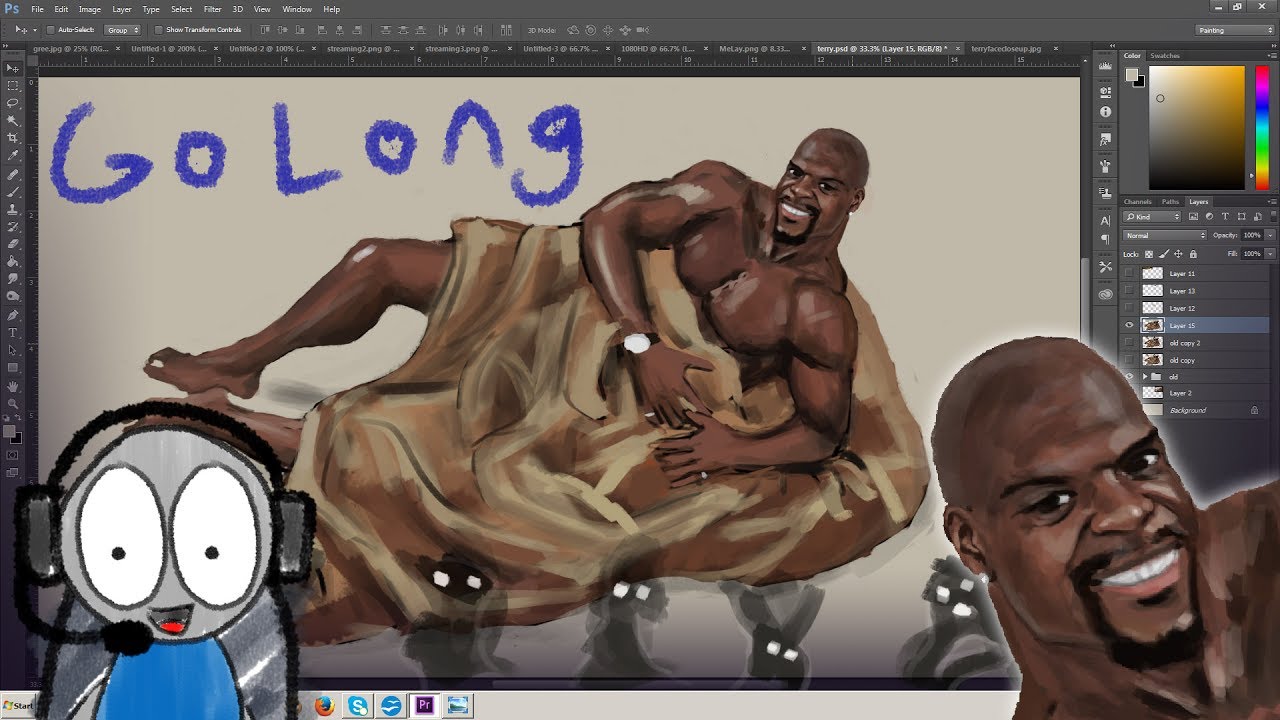The height and width of the screenshot is (720, 1280).
Task: Open the Filter menu
Action: pyautogui.click(x=212, y=9)
